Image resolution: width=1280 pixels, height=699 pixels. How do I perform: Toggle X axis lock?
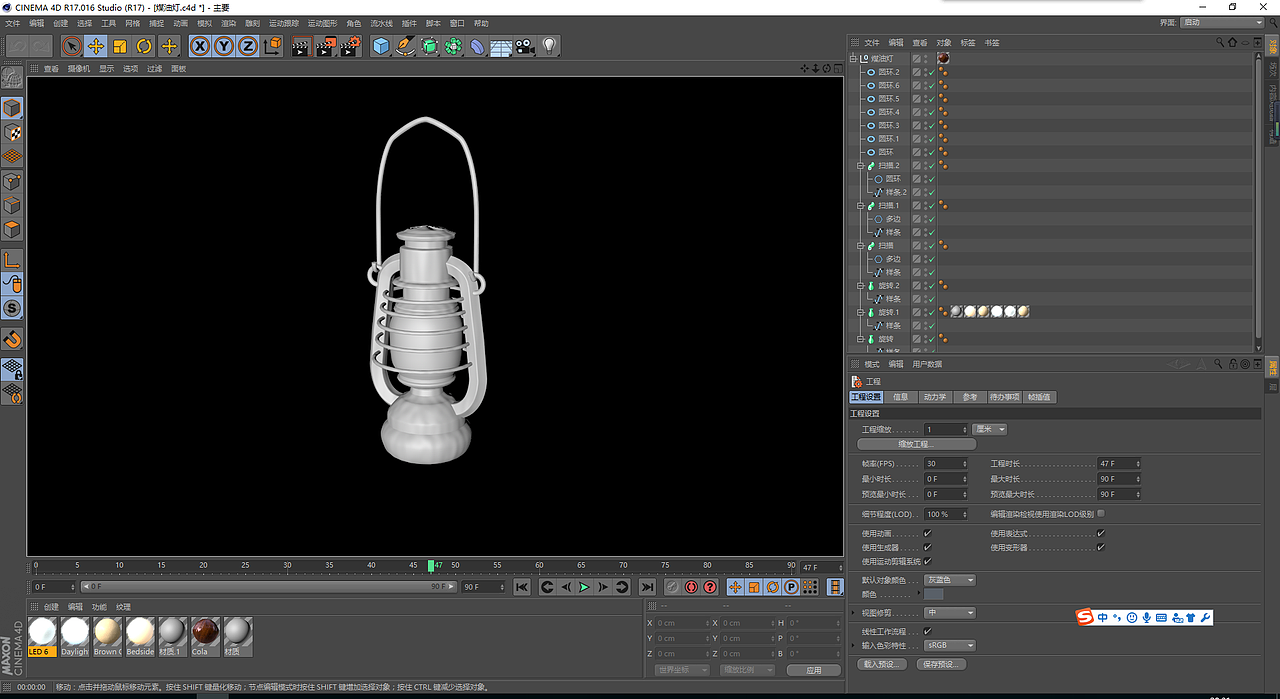200,46
